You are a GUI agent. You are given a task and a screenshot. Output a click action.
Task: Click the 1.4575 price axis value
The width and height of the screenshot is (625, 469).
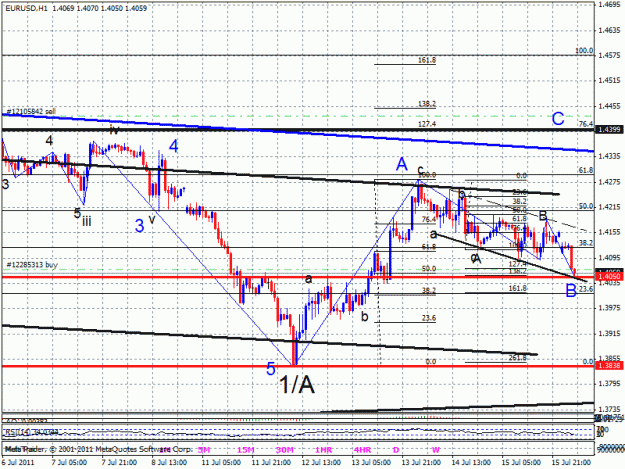[x=610, y=55]
